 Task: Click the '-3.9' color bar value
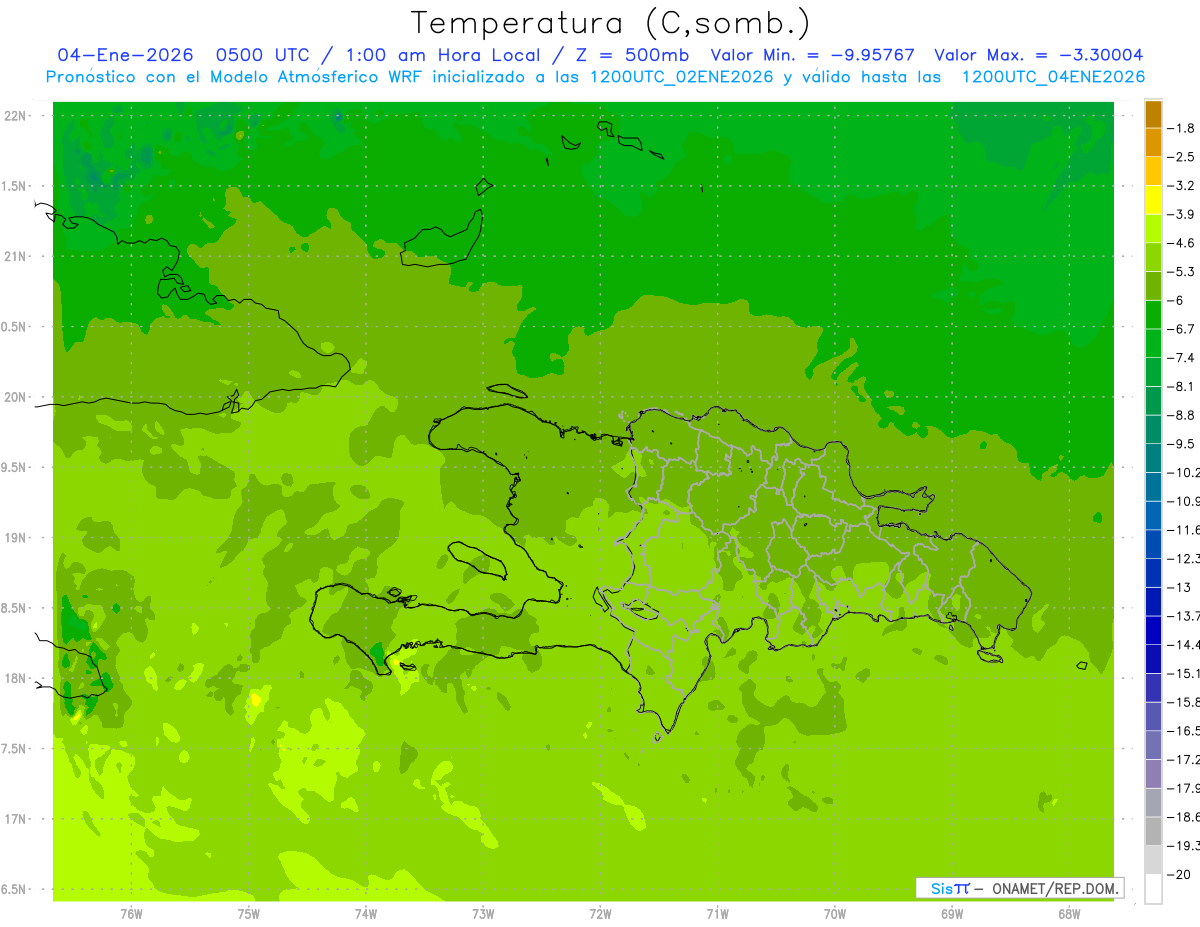[1182, 214]
